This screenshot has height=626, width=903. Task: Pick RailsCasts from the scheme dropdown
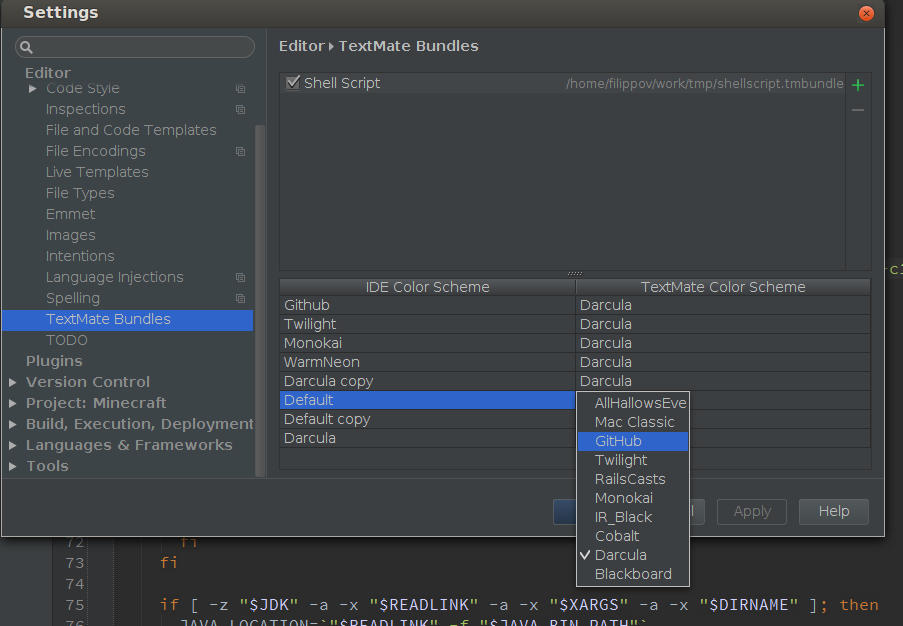[x=633, y=479]
